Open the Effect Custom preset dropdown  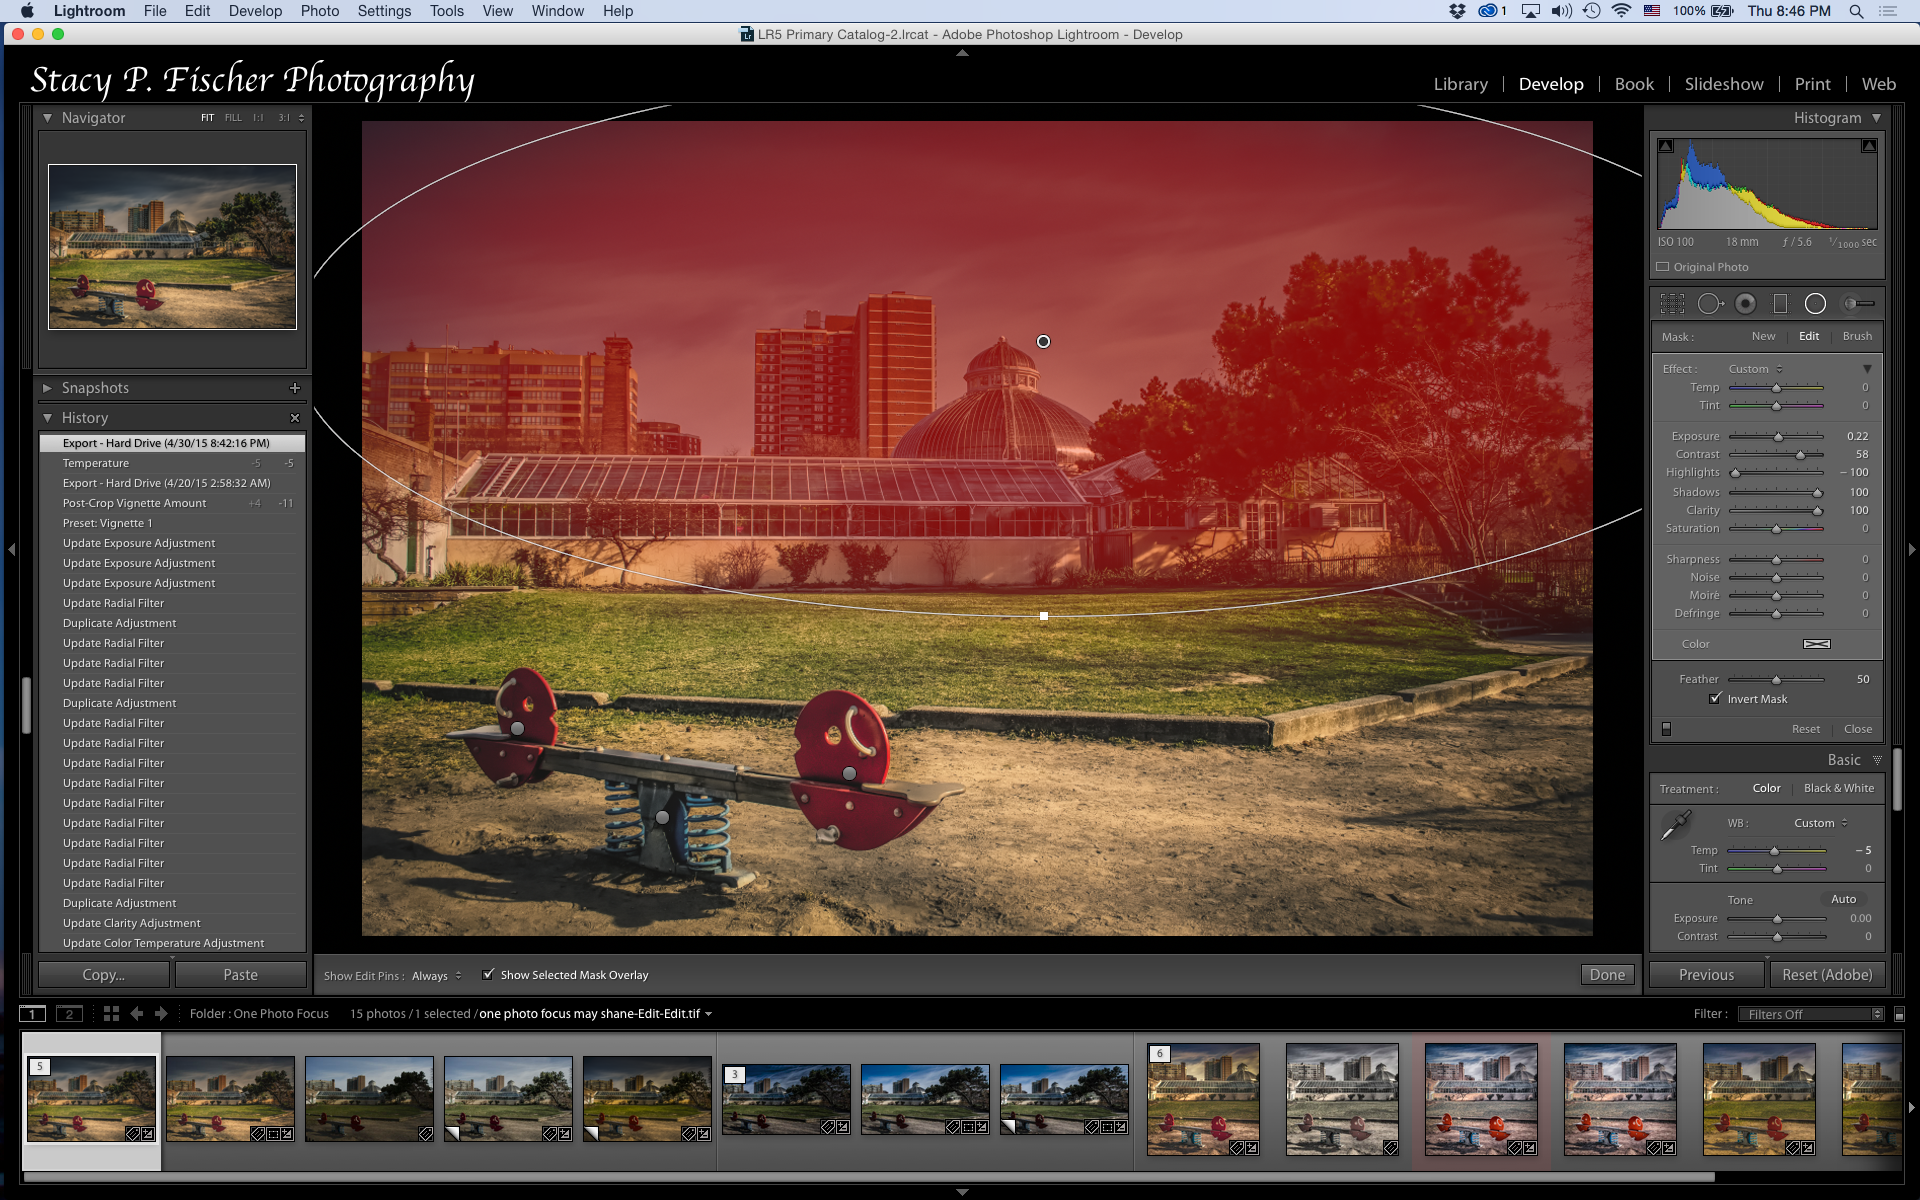point(1755,369)
